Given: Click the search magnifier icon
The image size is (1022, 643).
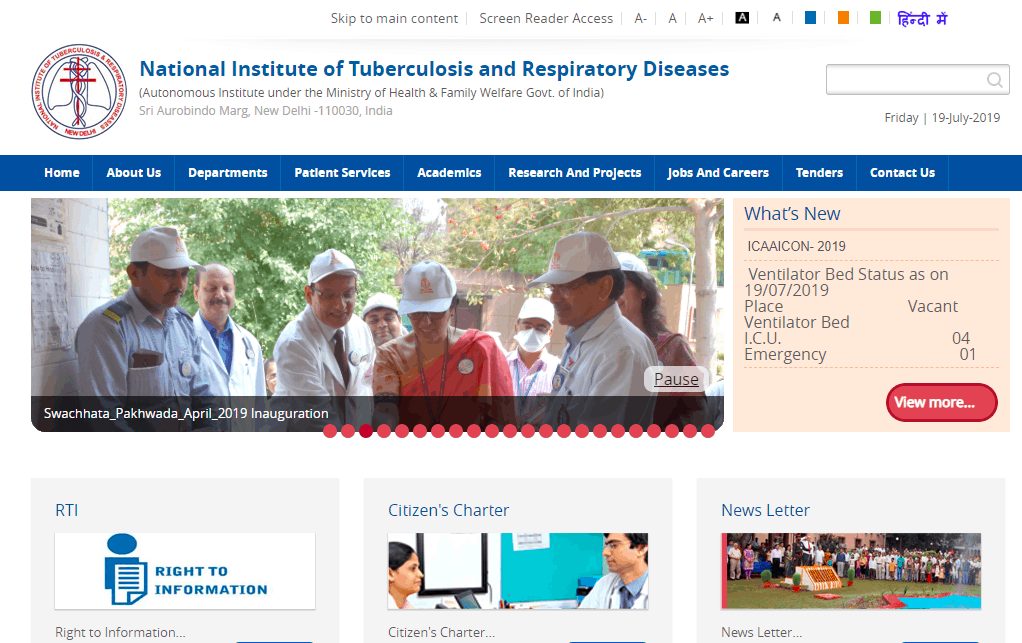Looking at the screenshot, I should click(994, 80).
